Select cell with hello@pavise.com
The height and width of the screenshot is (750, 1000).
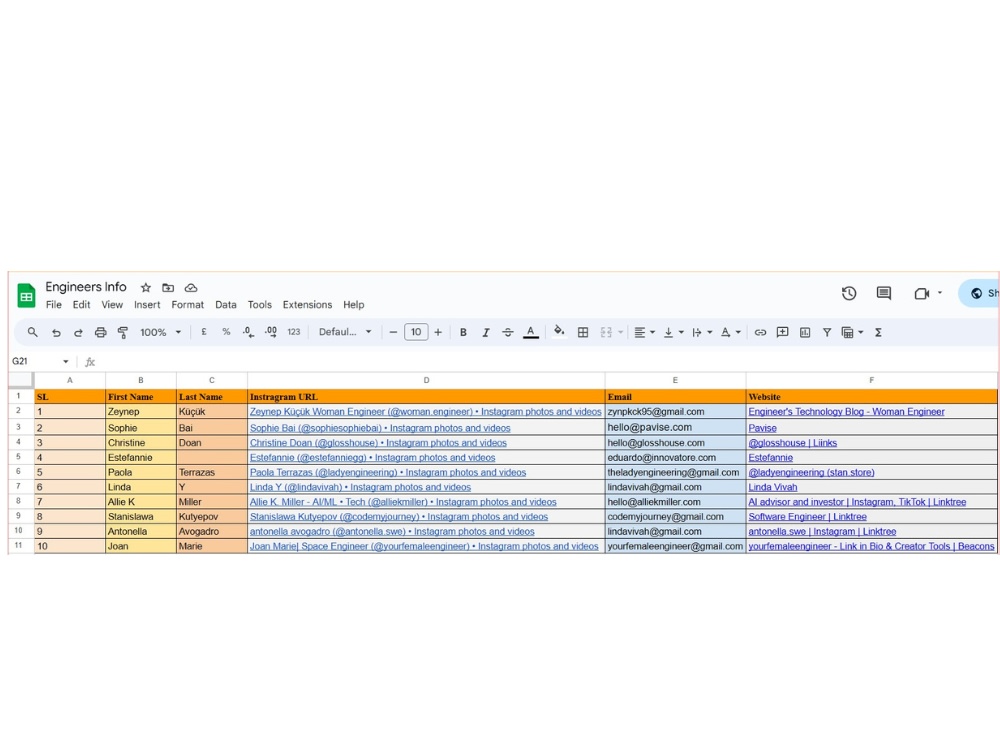[x=675, y=427]
